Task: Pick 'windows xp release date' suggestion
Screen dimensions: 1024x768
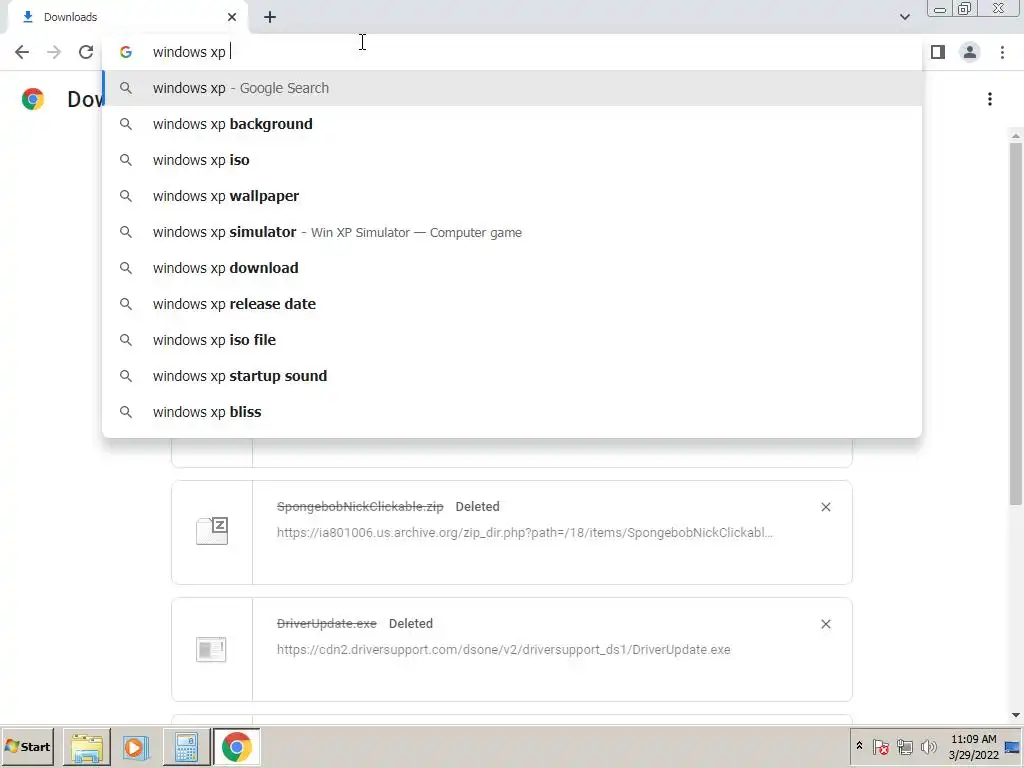Action: tap(512, 304)
